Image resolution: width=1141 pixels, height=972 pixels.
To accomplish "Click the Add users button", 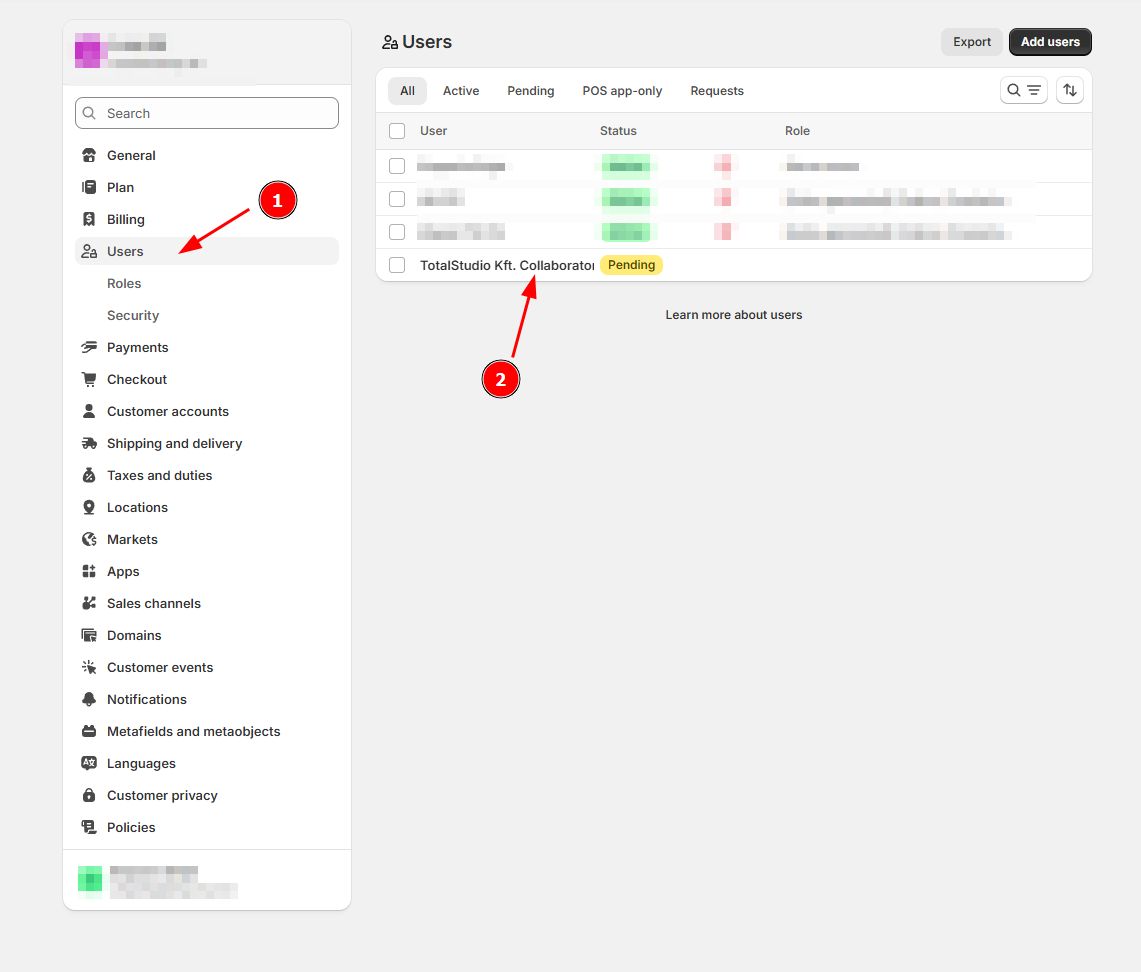I will click(x=1049, y=42).
